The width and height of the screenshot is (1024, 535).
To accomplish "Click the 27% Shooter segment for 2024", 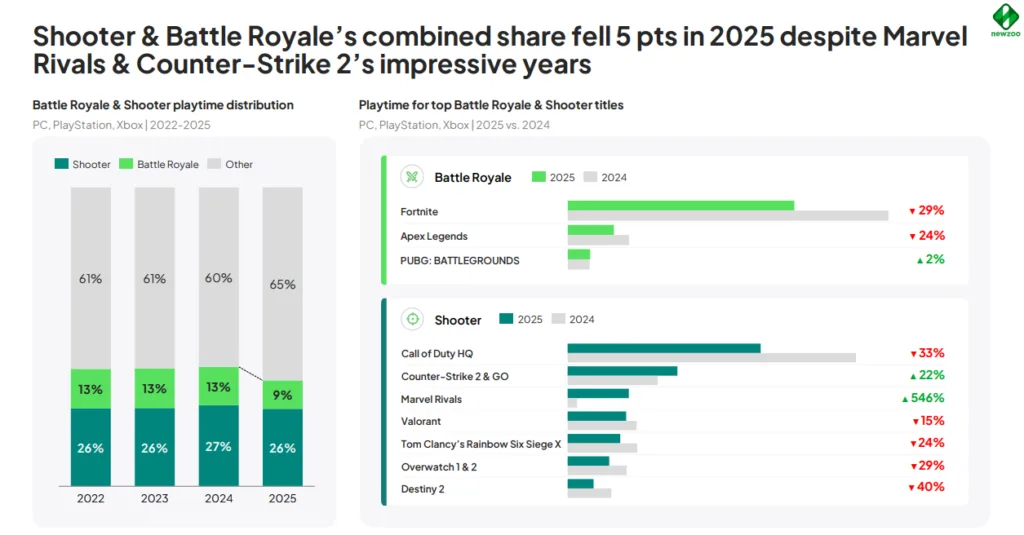I will (218, 446).
